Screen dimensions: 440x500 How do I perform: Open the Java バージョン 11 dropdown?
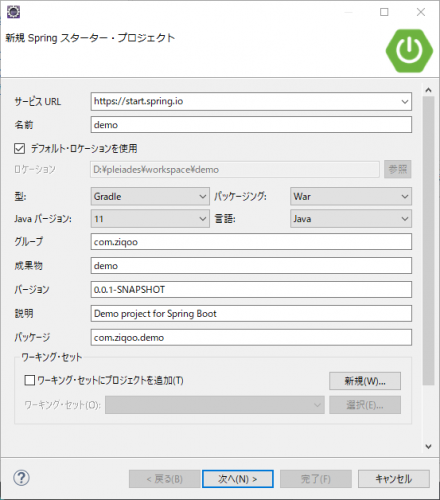click(x=150, y=219)
